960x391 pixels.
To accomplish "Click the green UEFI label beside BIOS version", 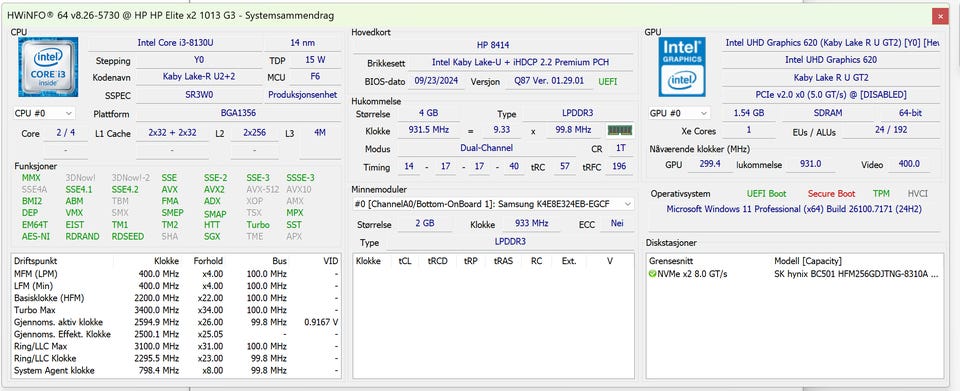I will click(608, 81).
